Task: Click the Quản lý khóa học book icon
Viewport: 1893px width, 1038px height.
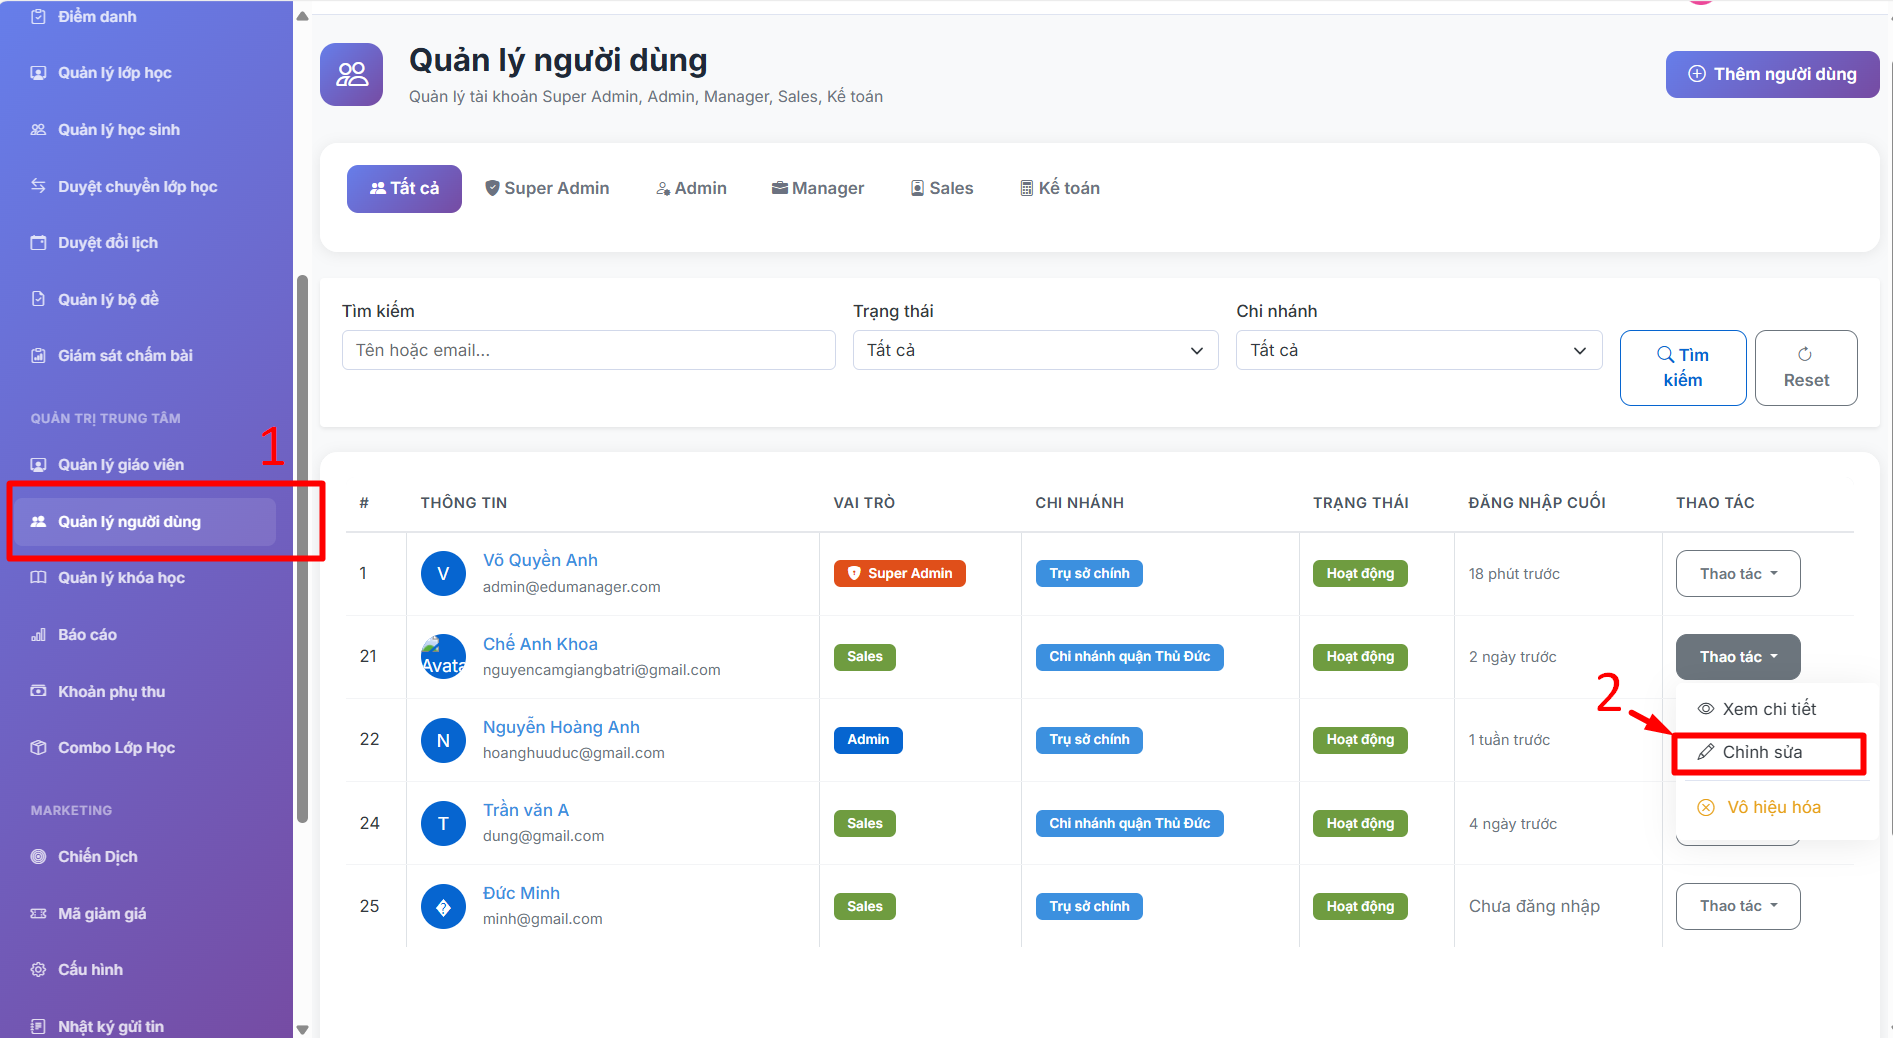Action: tap(38, 578)
